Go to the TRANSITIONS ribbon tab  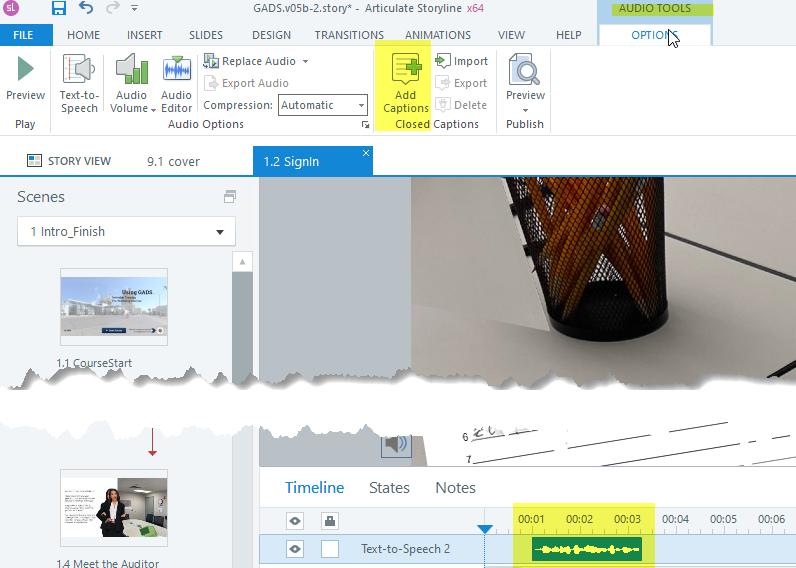click(349, 35)
